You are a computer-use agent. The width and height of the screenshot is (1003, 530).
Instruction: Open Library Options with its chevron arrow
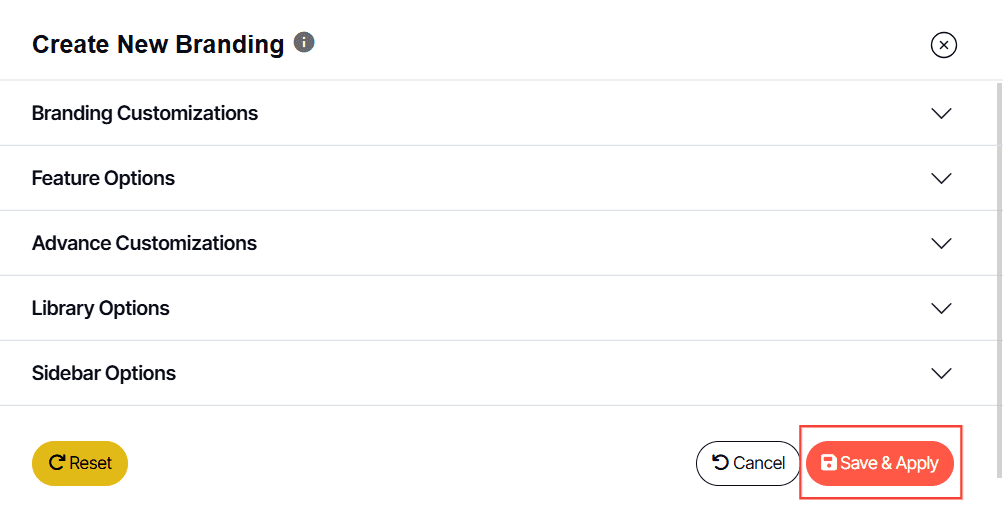[x=941, y=308]
